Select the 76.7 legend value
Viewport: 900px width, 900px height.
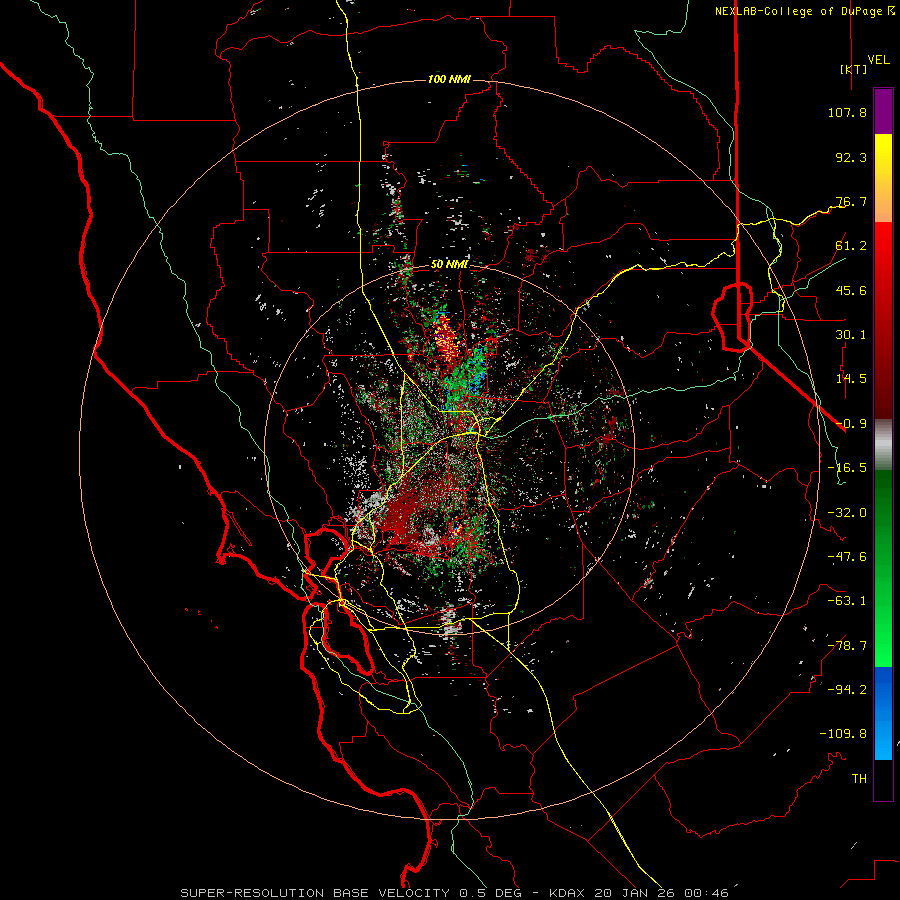click(x=851, y=201)
